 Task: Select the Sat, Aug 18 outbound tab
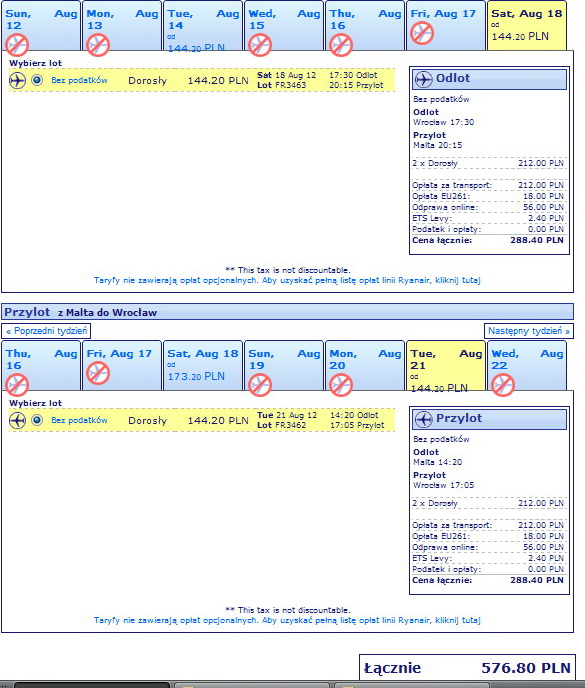pyautogui.click(x=527, y=25)
